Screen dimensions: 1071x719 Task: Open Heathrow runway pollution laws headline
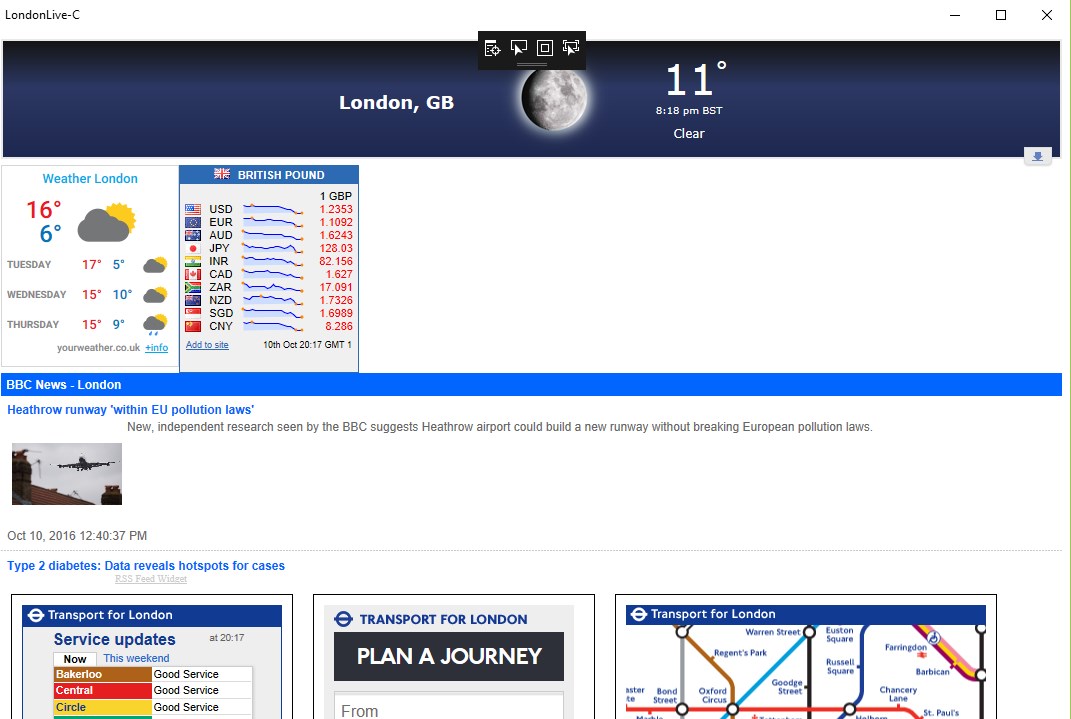(130, 410)
